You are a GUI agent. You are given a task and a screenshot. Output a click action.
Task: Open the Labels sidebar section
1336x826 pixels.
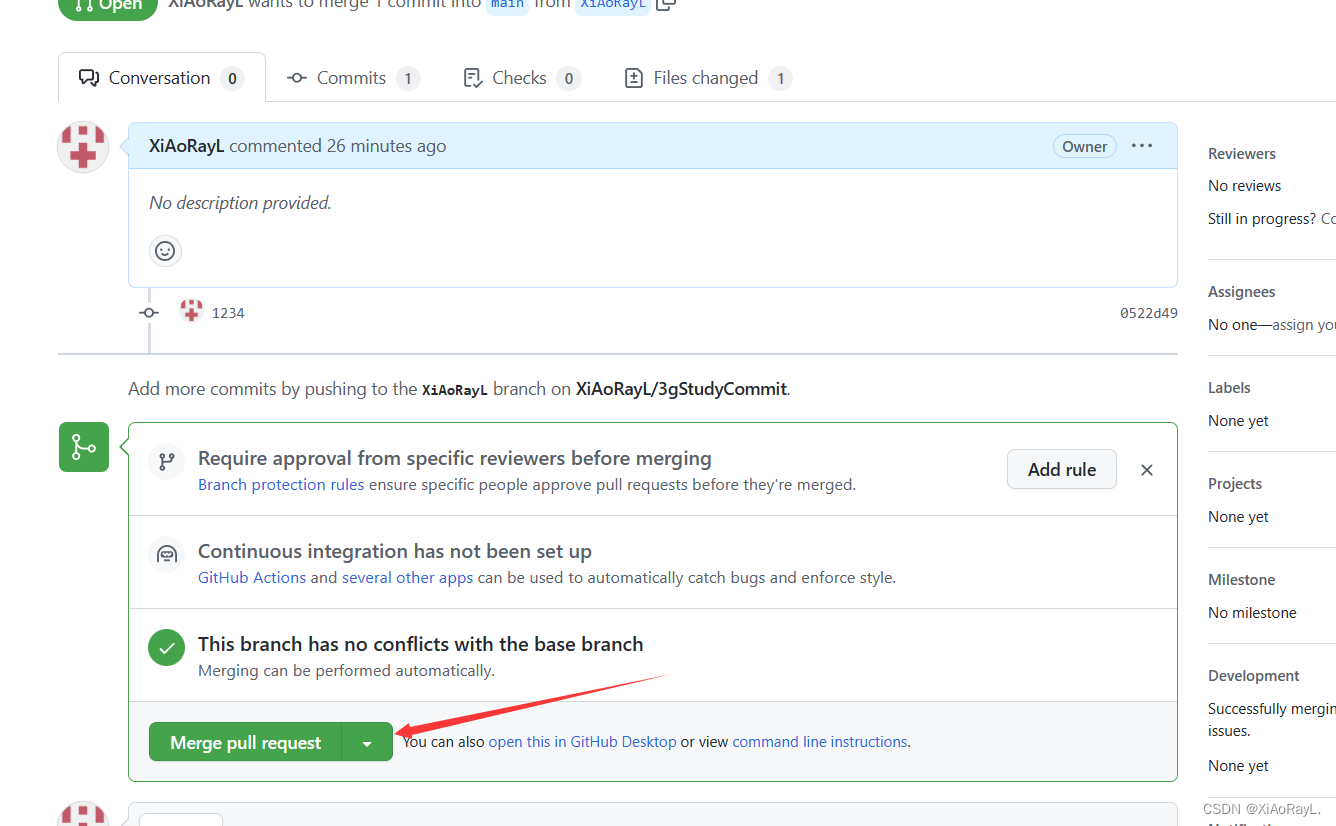click(1229, 388)
